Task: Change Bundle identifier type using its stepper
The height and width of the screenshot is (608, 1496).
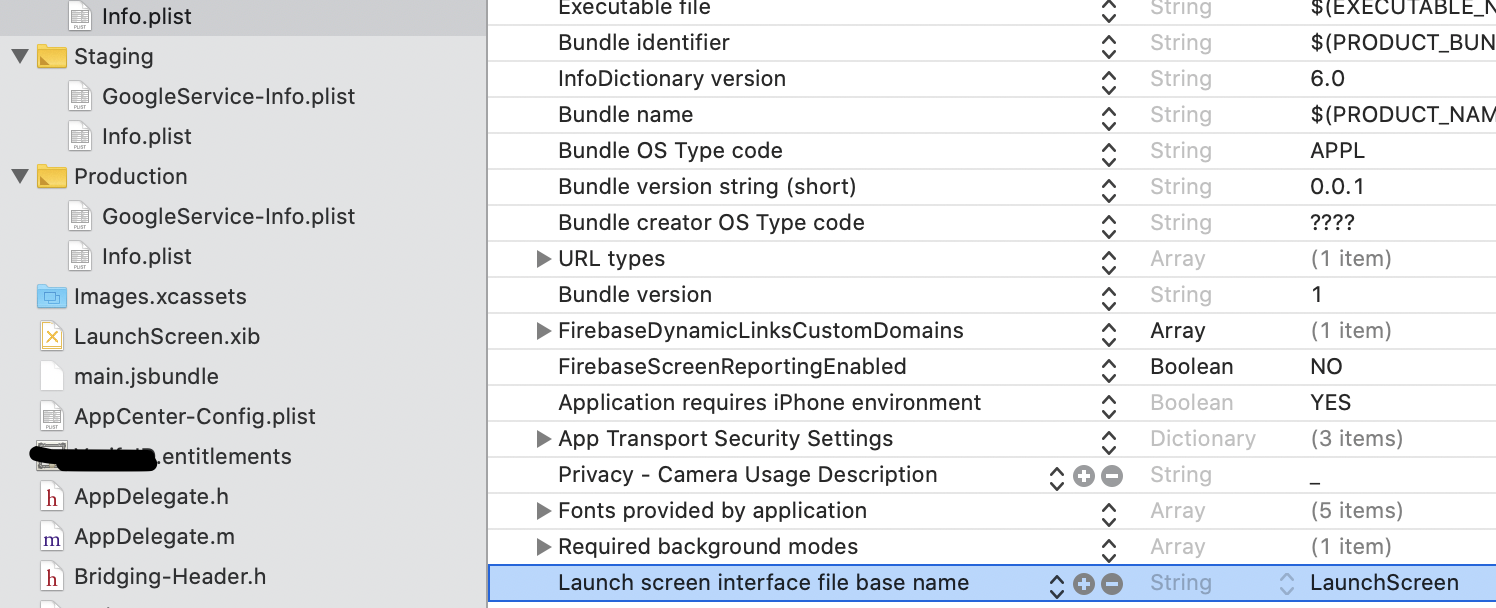Action: (x=1108, y=43)
